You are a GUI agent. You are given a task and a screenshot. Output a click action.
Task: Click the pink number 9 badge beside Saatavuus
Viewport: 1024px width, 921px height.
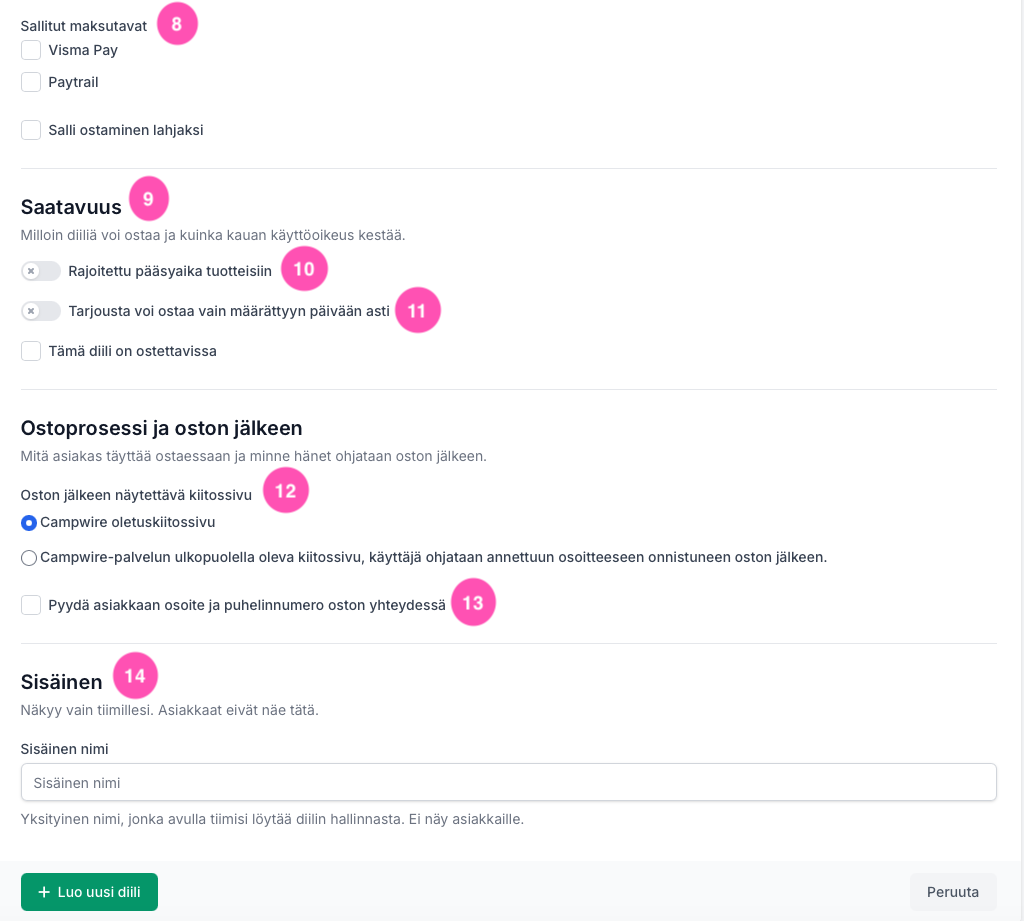tap(148, 199)
